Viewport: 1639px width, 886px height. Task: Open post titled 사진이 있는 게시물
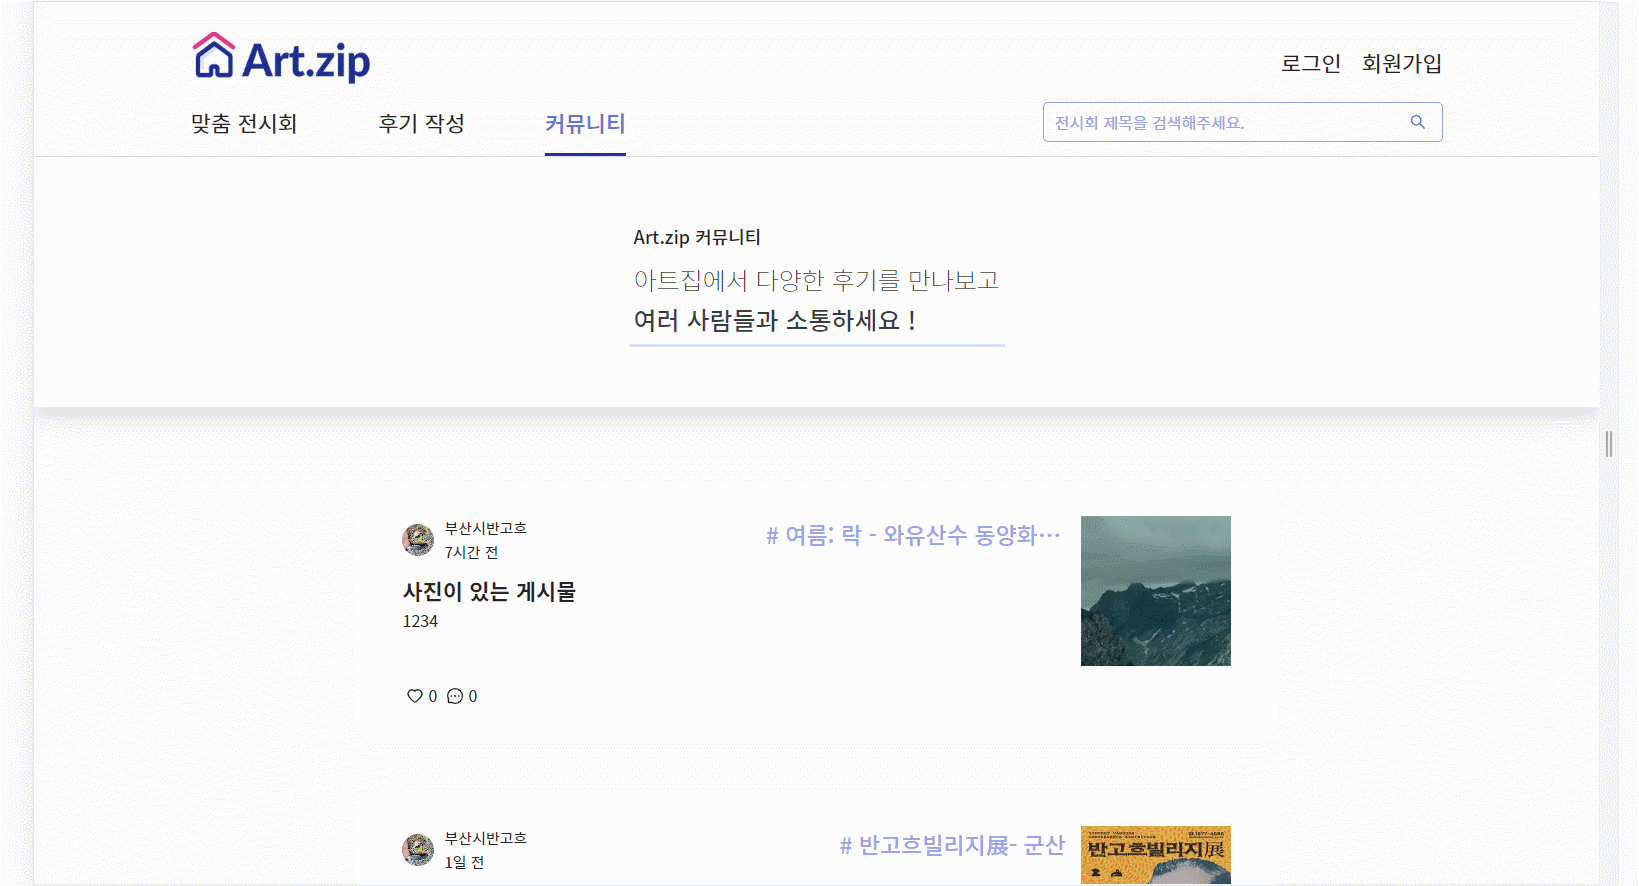tap(489, 592)
